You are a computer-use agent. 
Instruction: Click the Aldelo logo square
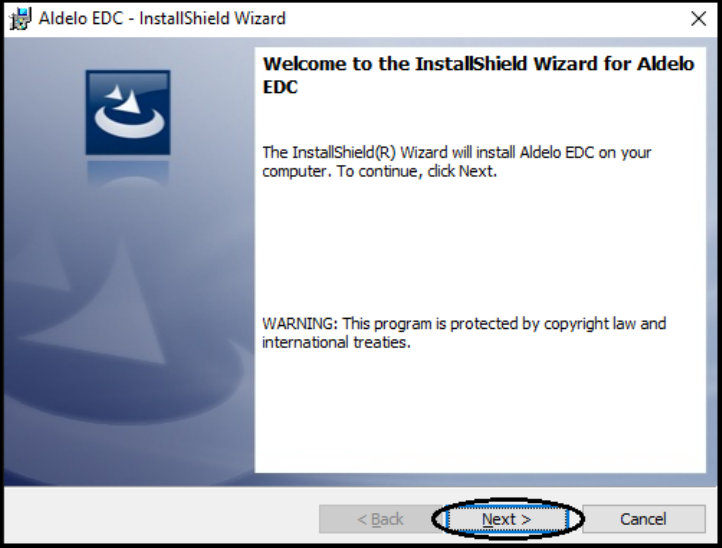point(128,112)
